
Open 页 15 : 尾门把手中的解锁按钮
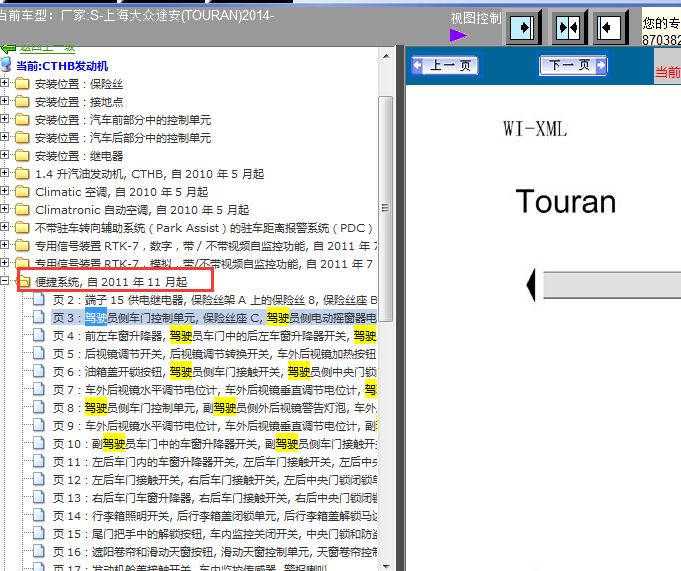point(215,534)
